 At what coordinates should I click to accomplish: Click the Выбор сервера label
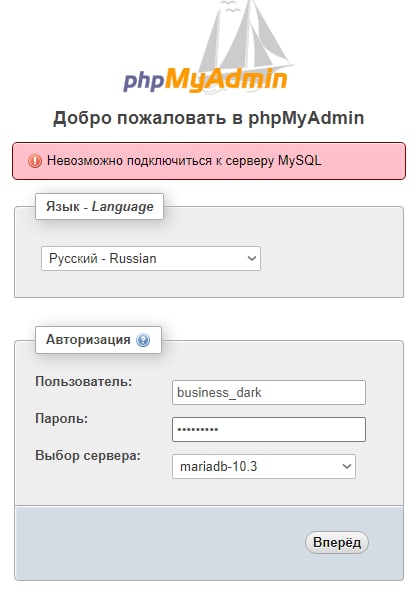88,455
